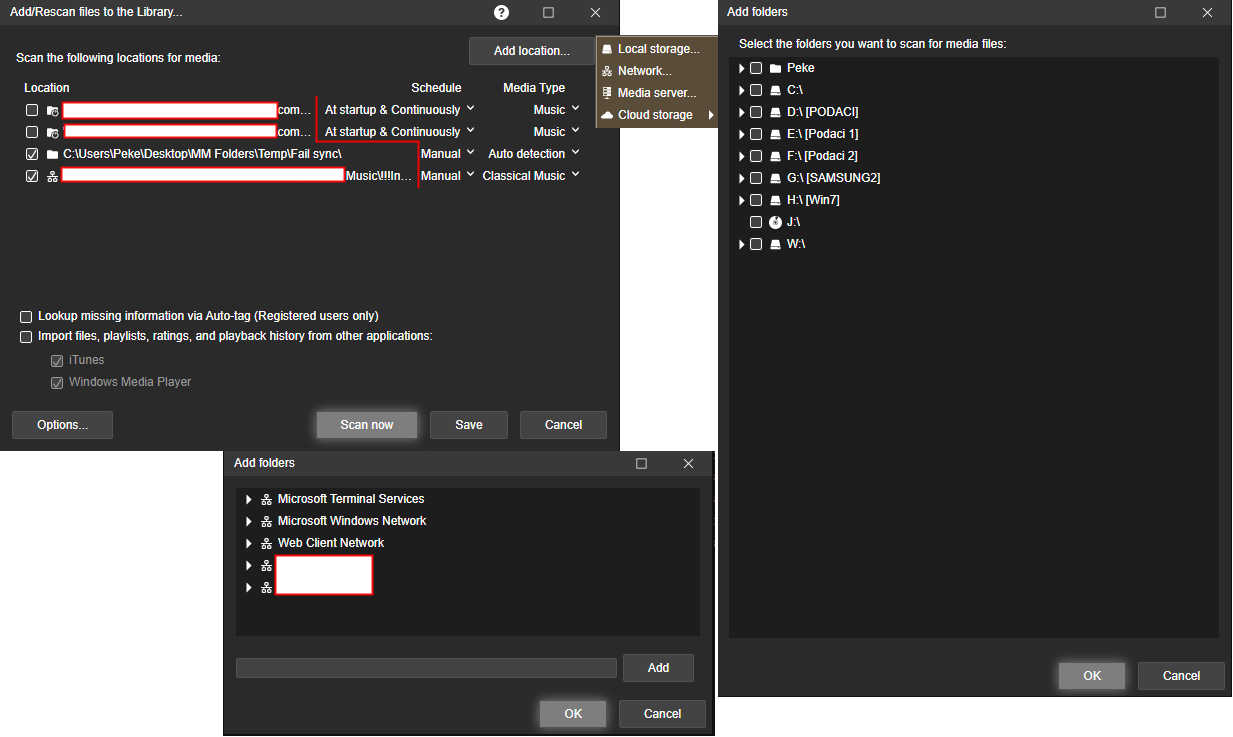Expand the C:\ drive tree node
Image resolution: width=1233 pixels, height=737 pixels.
pyautogui.click(x=741, y=90)
